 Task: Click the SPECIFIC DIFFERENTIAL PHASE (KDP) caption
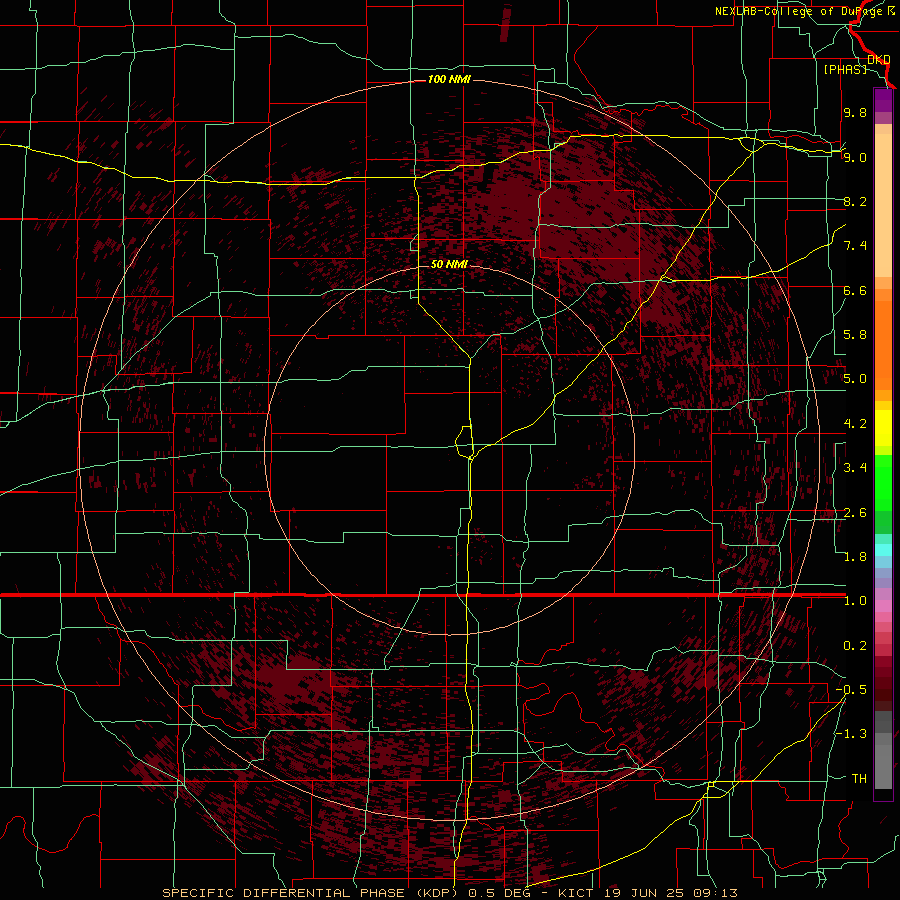coord(312,893)
